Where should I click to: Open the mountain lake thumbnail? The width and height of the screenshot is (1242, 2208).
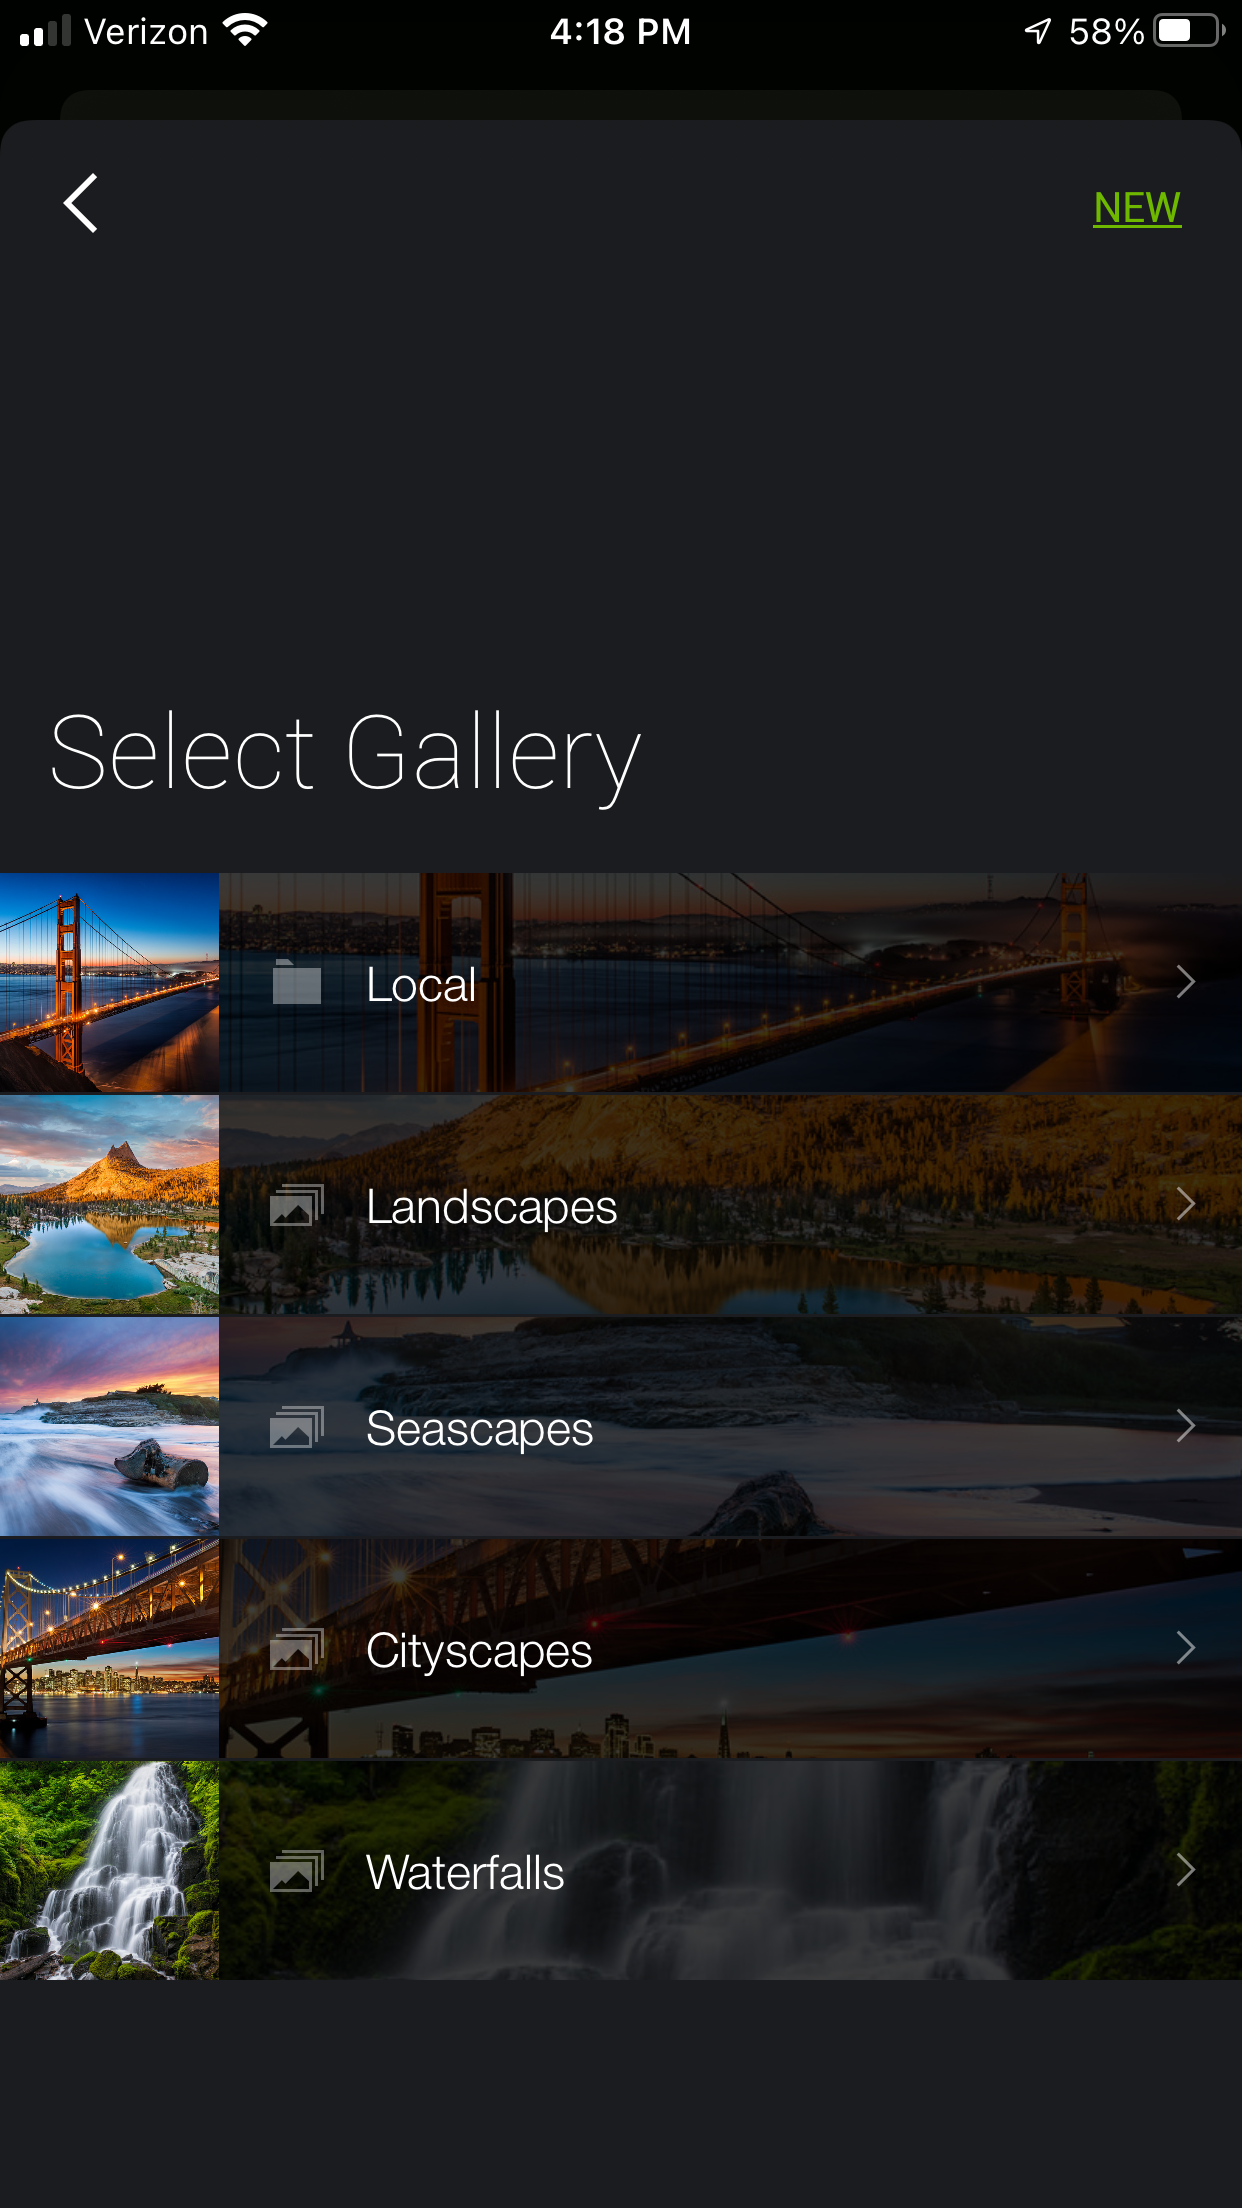109,1205
